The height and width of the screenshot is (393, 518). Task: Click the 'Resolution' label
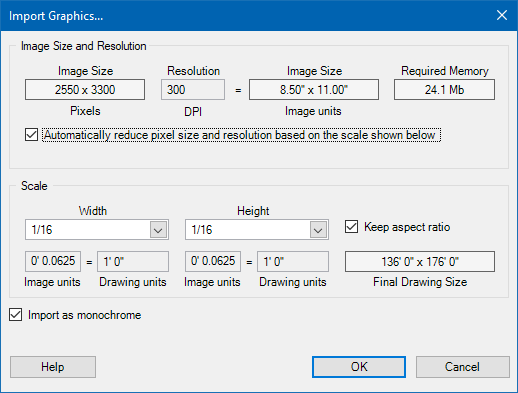[x=193, y=71]
